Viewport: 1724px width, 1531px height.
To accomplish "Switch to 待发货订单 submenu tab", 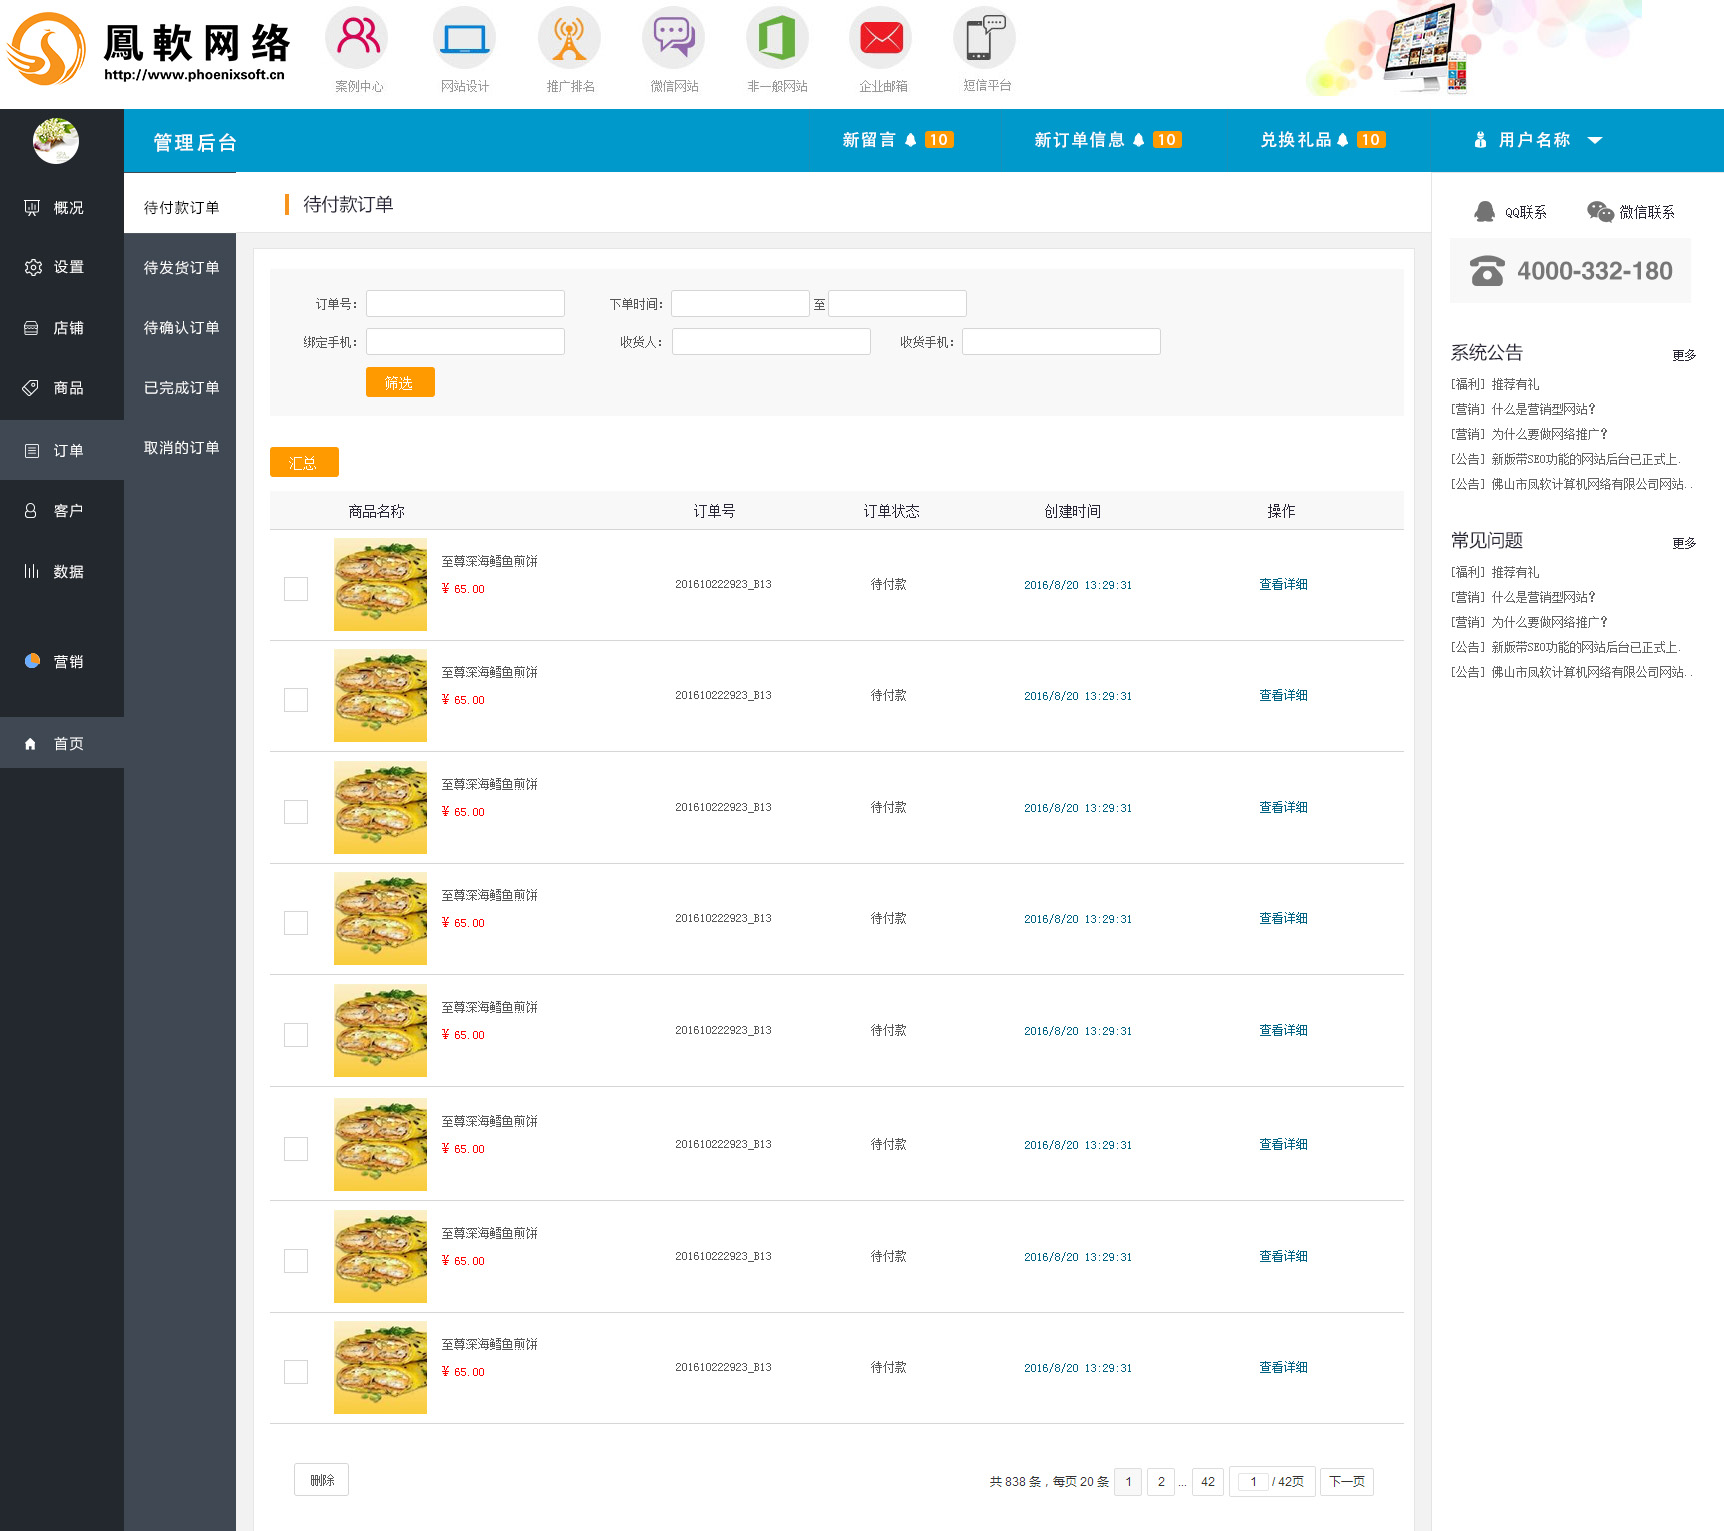I will 181,268.
